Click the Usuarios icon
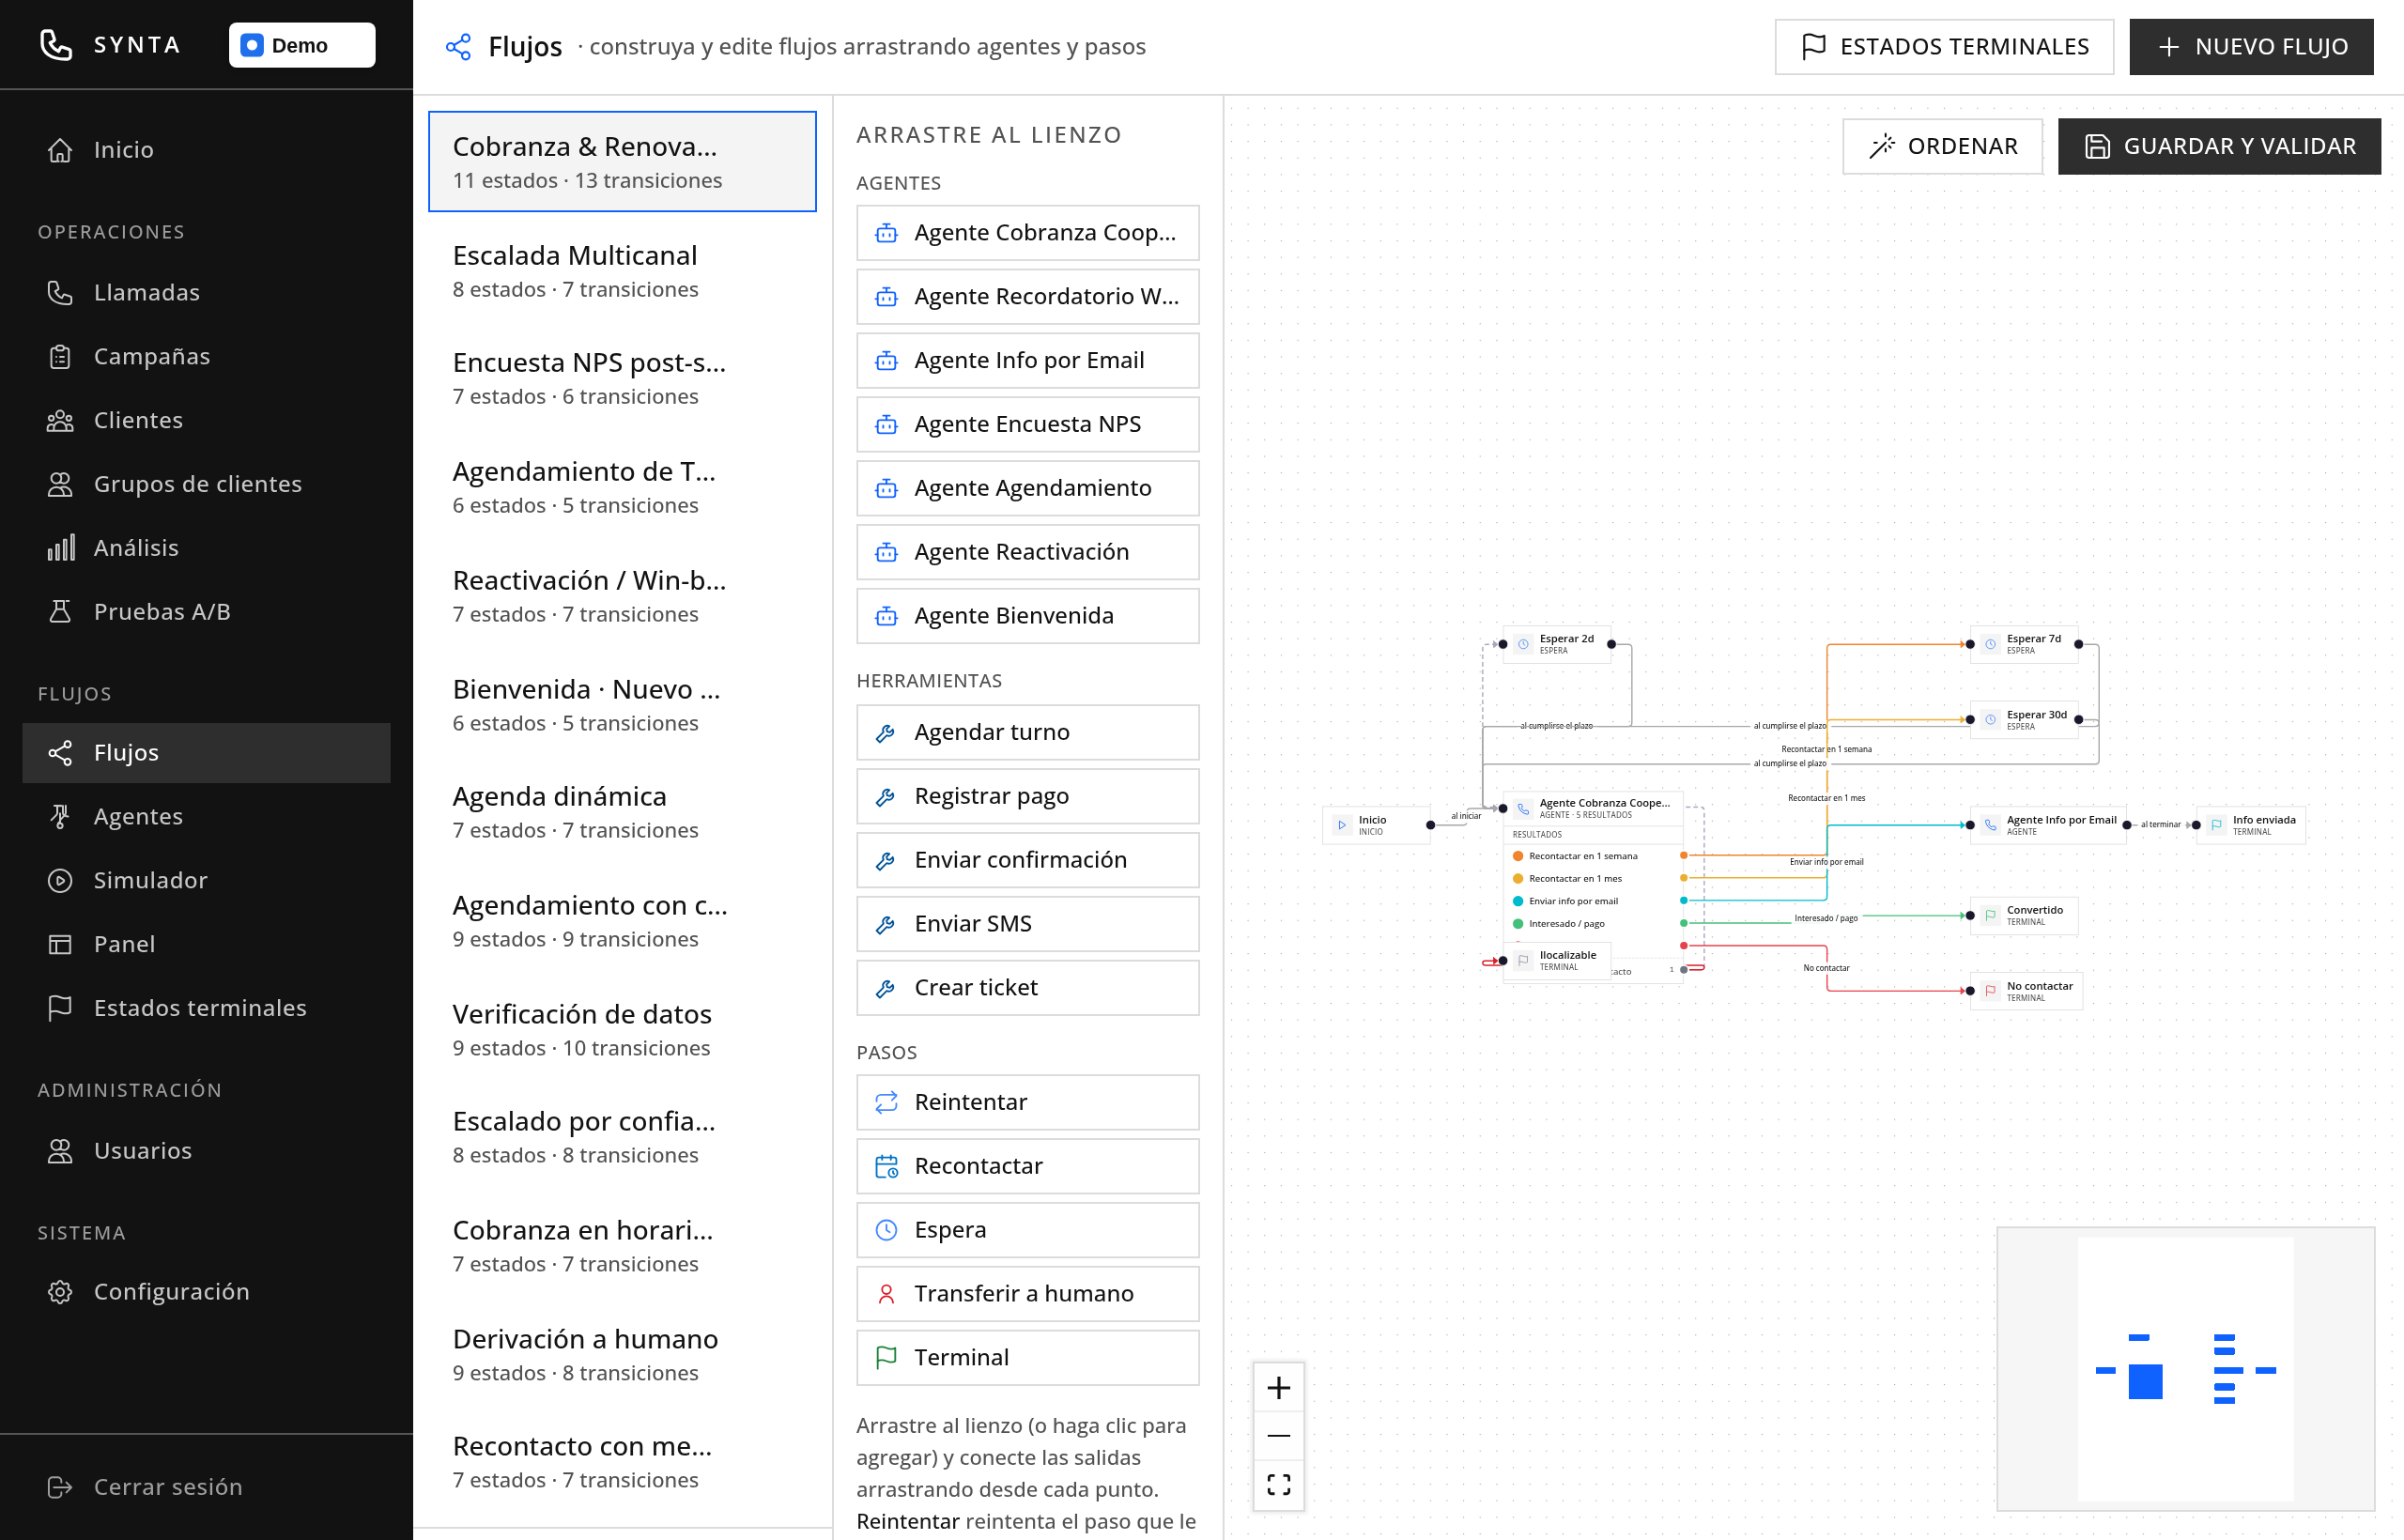The height and width of the screenshot is (1540, 2404). point(60,1151)
